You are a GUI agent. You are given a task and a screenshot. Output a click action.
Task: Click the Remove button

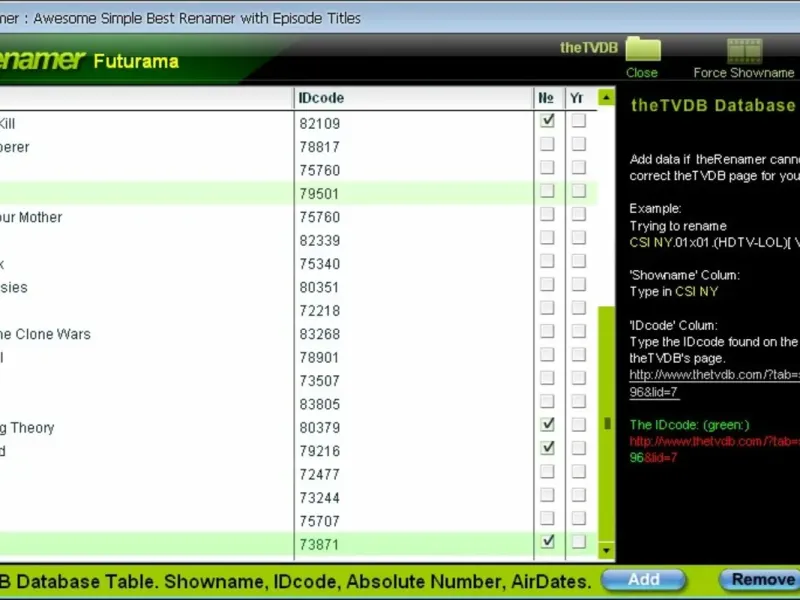[760, 580]
